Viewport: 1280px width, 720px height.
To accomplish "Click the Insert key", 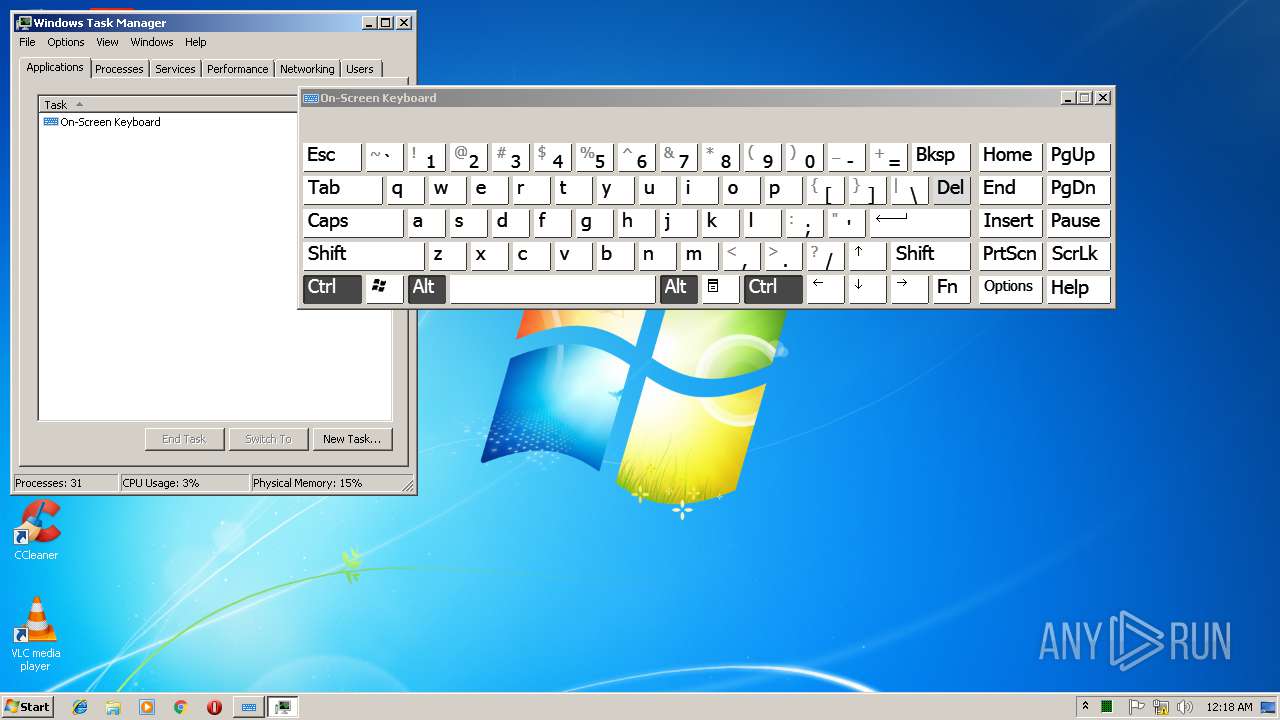I will pos(1010,222).
